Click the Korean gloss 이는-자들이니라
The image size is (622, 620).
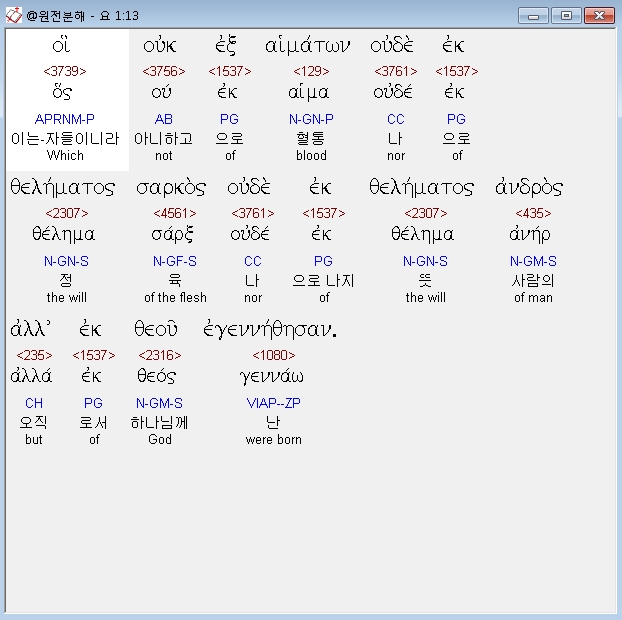pyautogui.click(x=65, y=138)
